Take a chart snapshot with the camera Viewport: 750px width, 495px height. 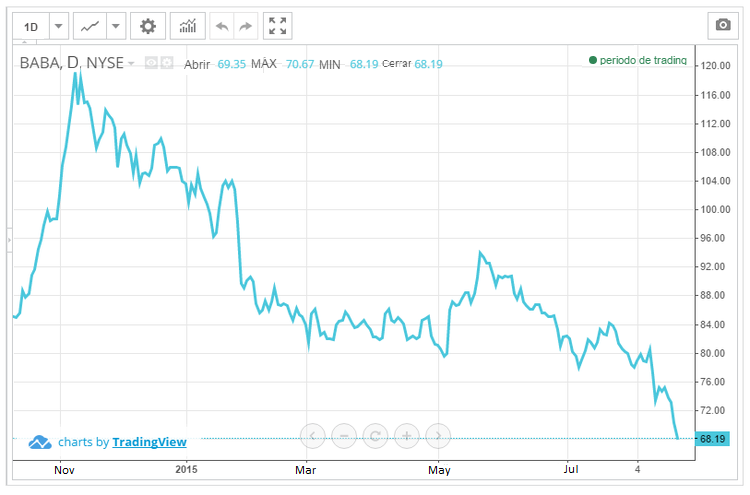tap(721, 26)
